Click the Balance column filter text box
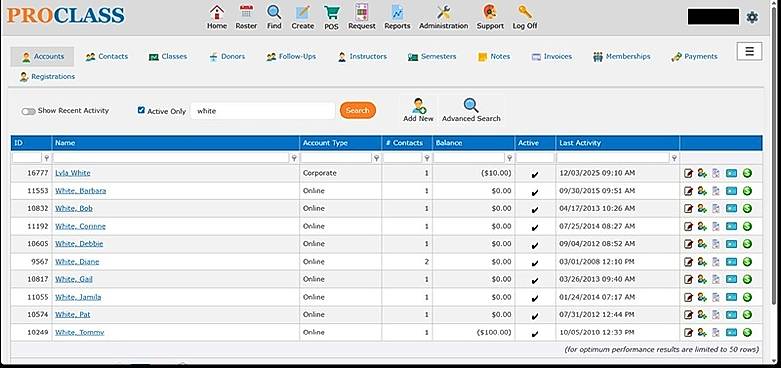This screenshot has width=781, height=368. tap(470, 158)
